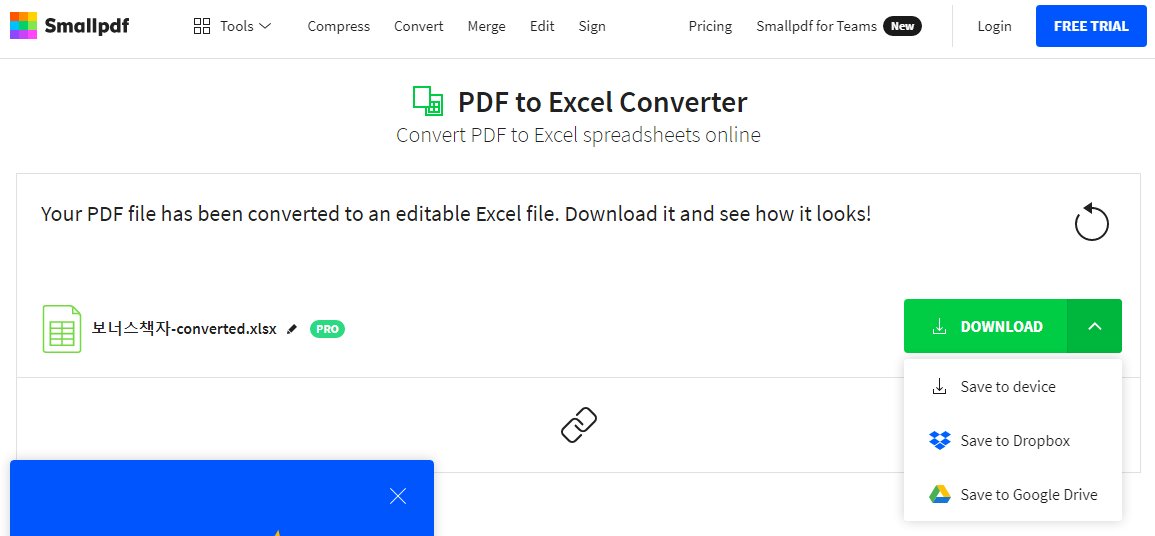Collapse the download options chevron

1095,326
